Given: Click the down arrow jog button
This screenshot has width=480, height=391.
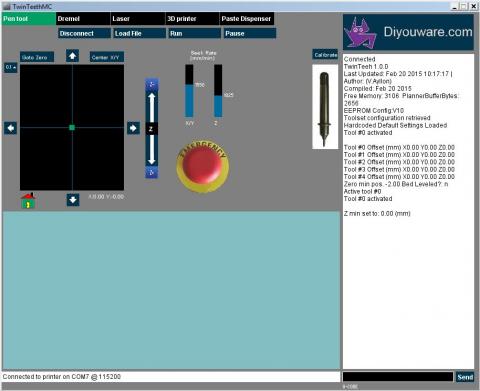Looking at the screenshot, I should [x=73, y=200].
